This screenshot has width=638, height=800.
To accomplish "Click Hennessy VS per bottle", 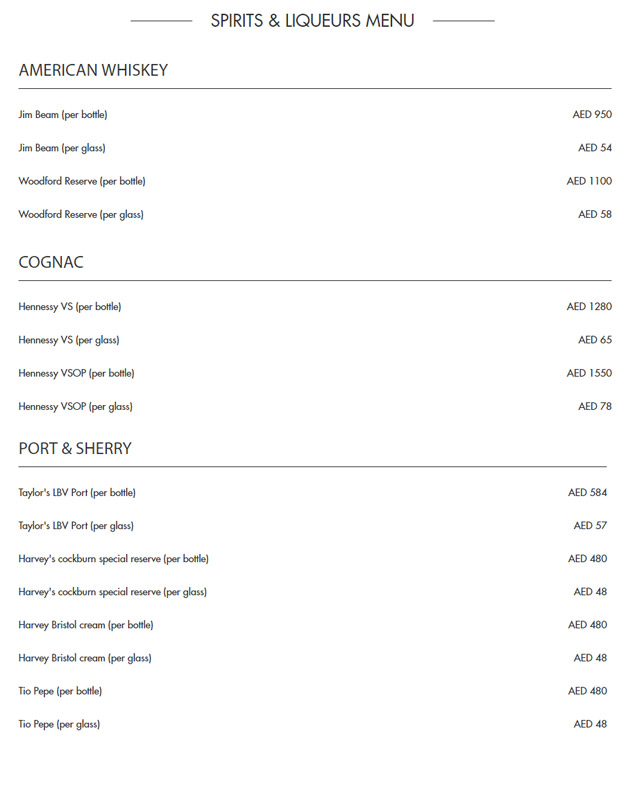I will click(70, 307).
